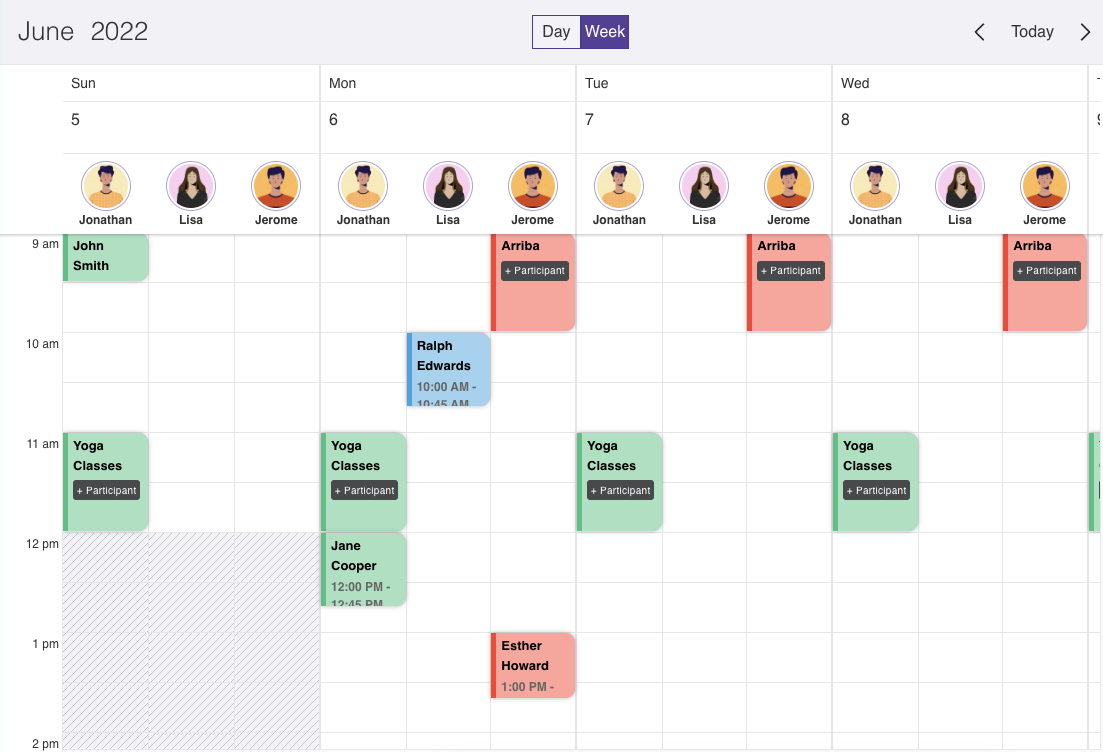This screenshot has width=1103, height=752.
Task: Click Jonathan's avatar under Tuesday 7
Action: click(x=619, y=186)
